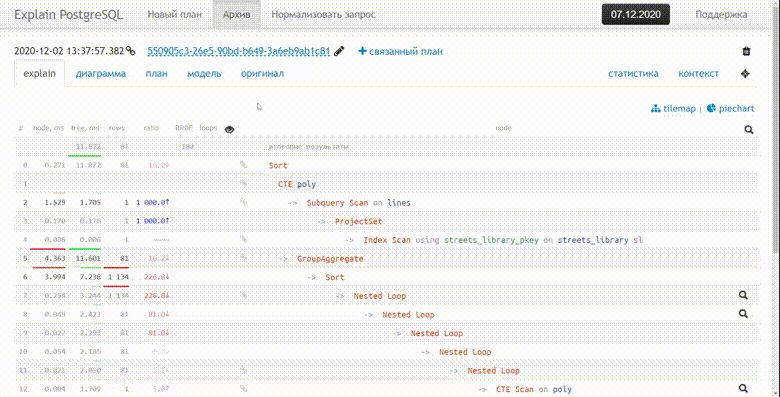780x397 pixels.
Task: Open plan ID link 550905c3-26e5
Action: click(239, 51)
